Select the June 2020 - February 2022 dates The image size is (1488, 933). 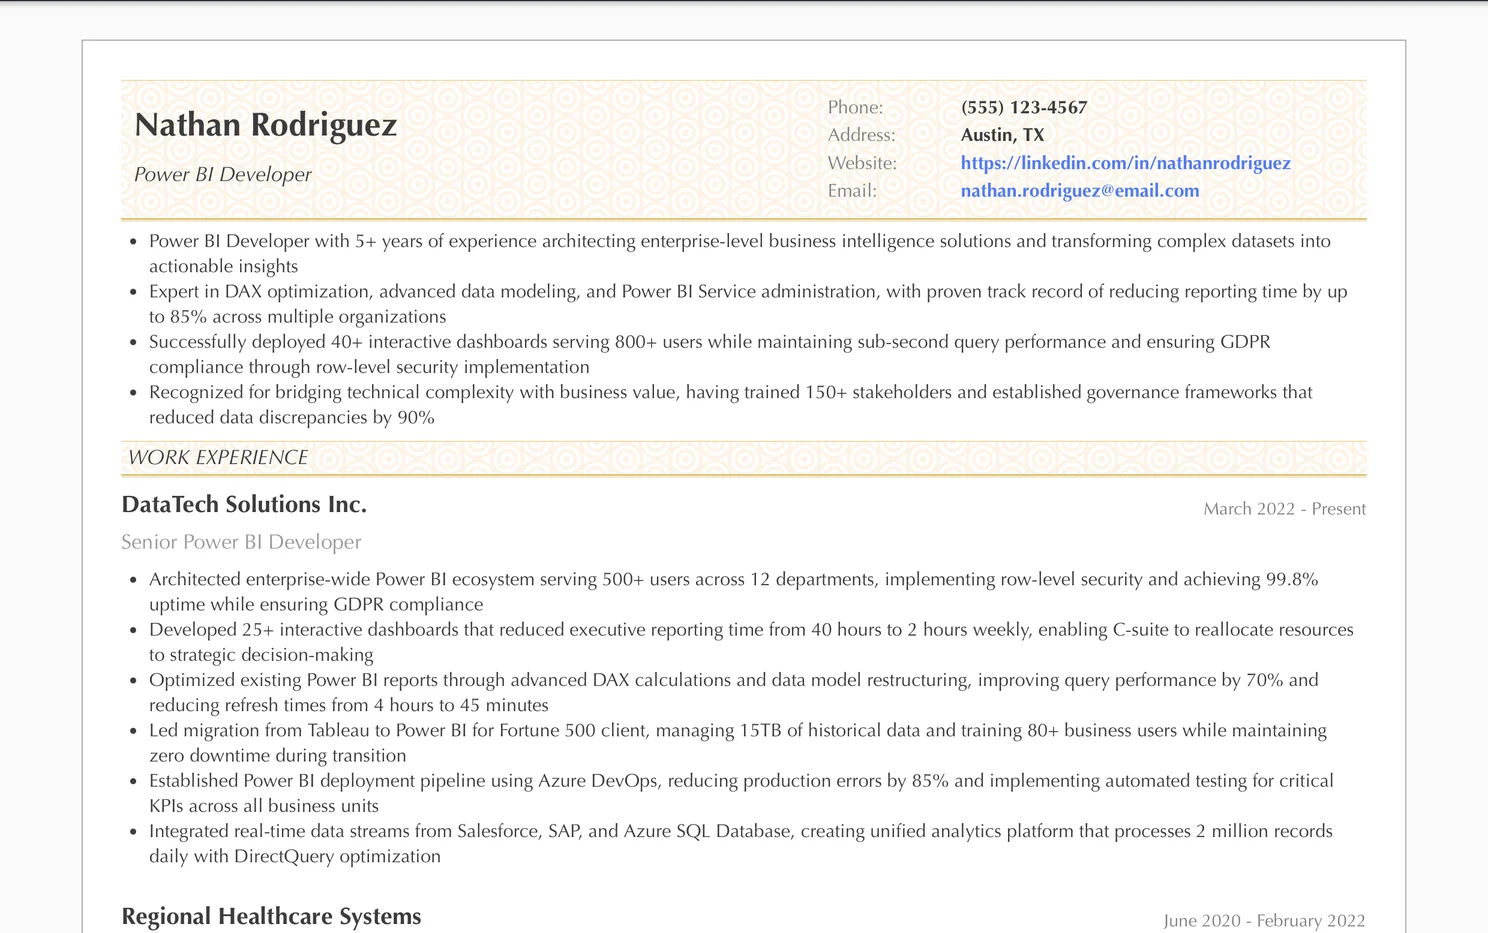point(1264,920)
